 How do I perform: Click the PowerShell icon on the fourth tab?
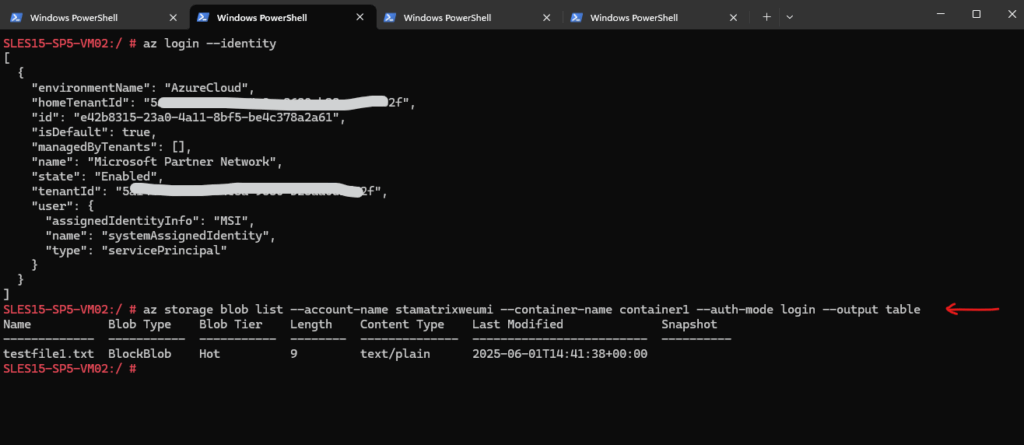click(x=577, y=18)
